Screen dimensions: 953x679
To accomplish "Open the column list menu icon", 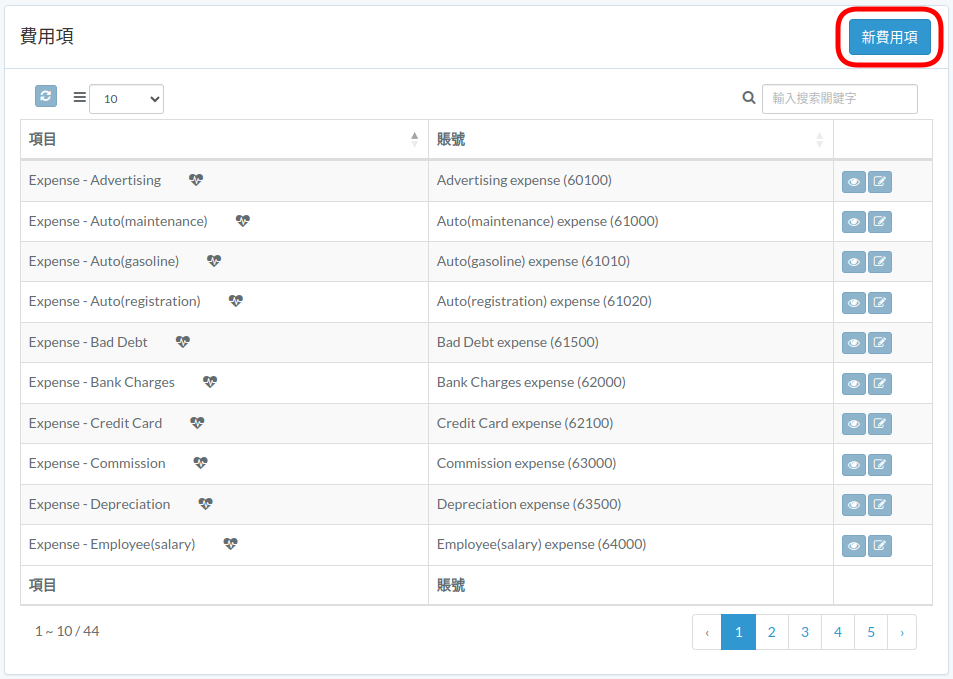I will pos(80,97).
